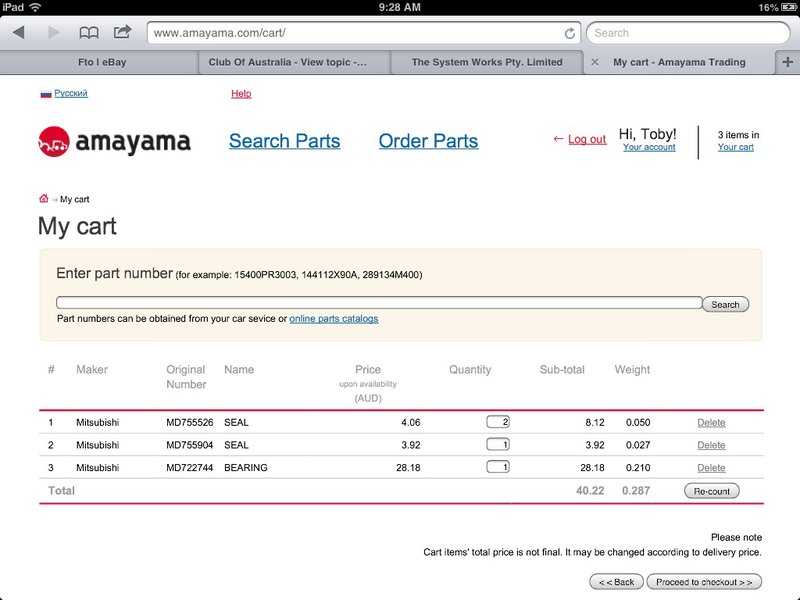The width and height of the screenshot is (800, 600).
Task: Open the bookmarks book icon
Action: (x=89, y=33)
